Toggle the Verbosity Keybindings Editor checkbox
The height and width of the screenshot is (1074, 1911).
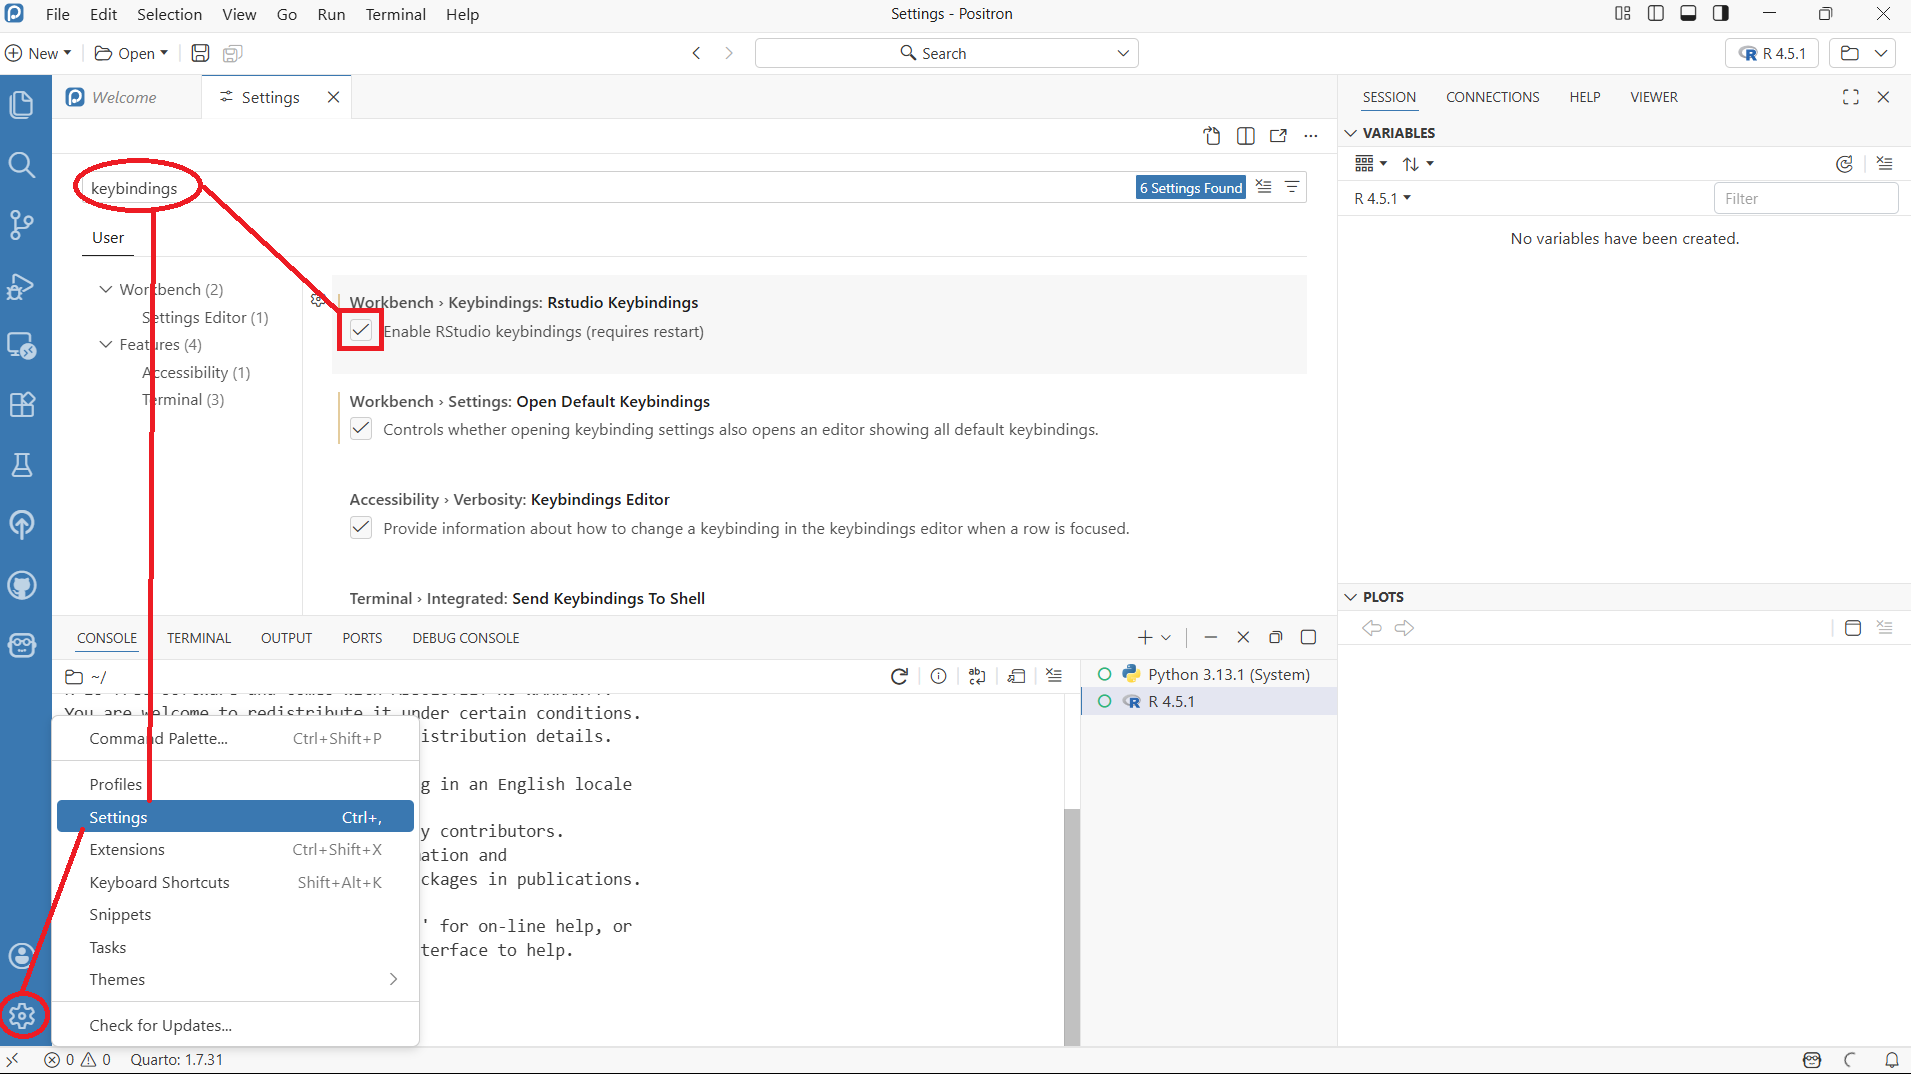tap(361, 528)
